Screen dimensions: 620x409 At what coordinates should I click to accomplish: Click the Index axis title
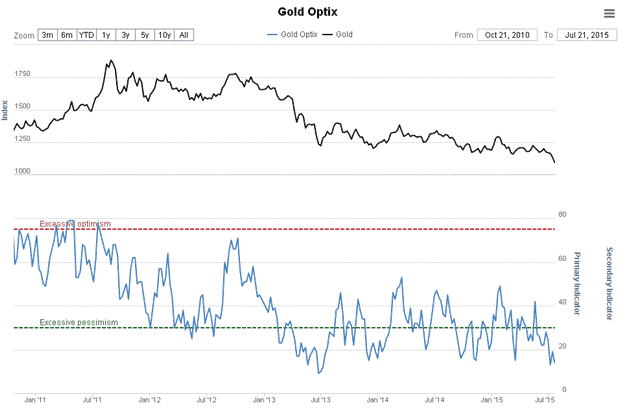point(5,110)
